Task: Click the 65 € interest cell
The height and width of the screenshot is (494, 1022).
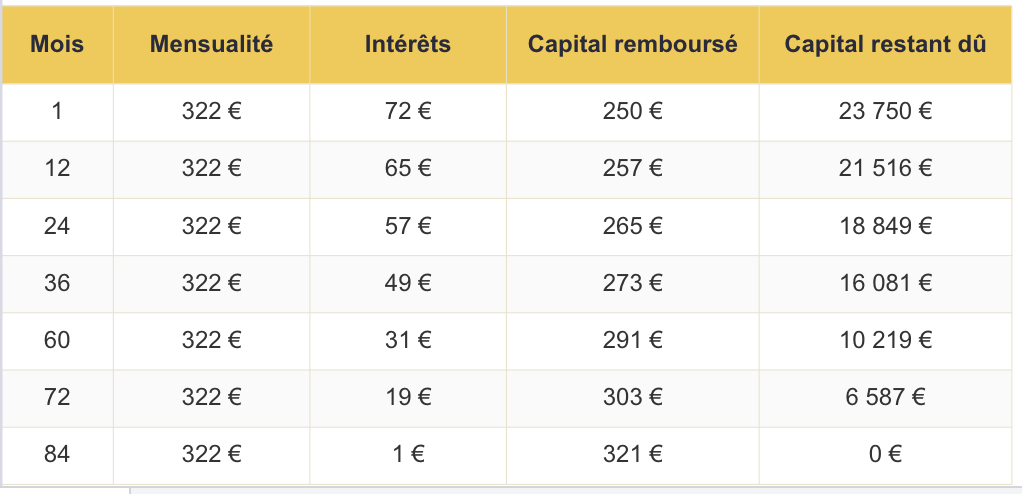Action: coord(408,169)
